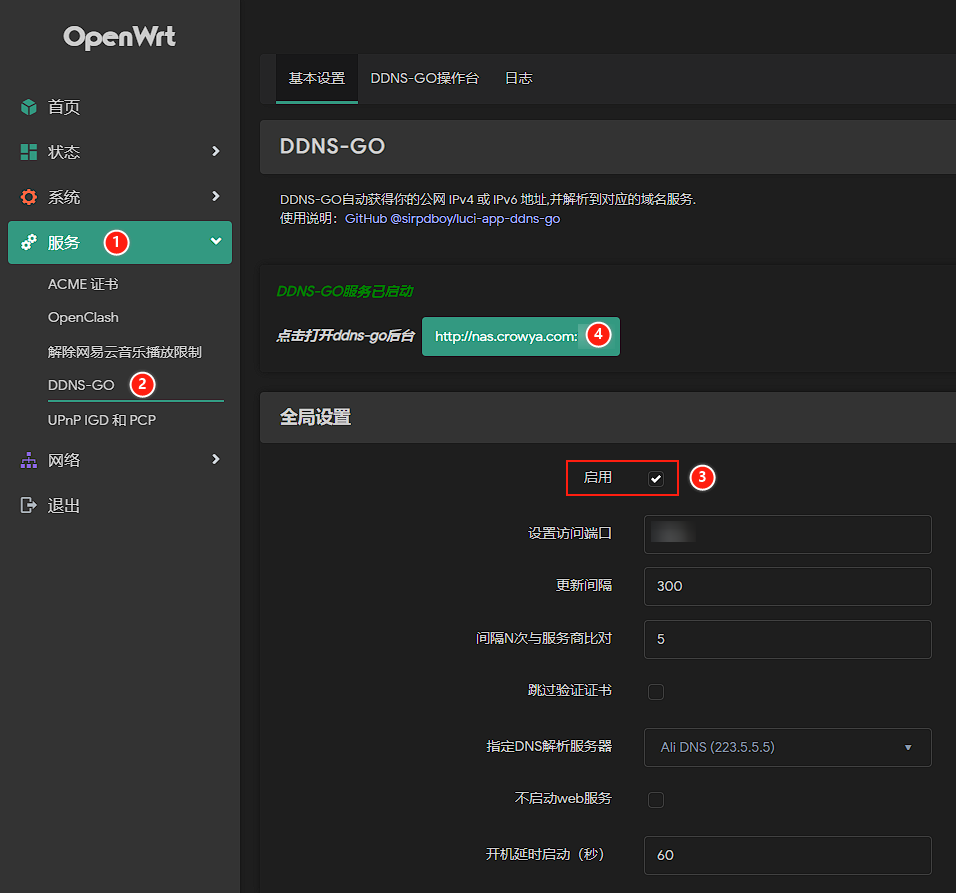Click the http://nas.crowya.com backend button
956x893 pixels.
(521, 336)
